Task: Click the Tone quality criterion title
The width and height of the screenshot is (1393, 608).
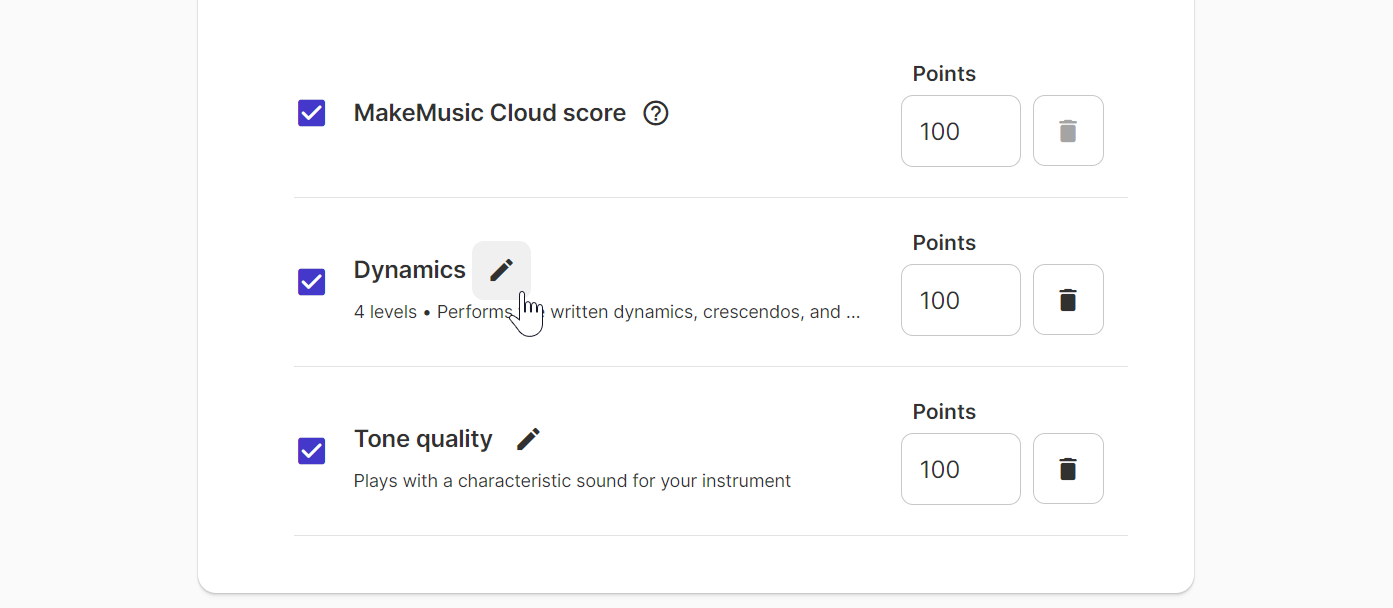Action: click(x=423, y=439)
